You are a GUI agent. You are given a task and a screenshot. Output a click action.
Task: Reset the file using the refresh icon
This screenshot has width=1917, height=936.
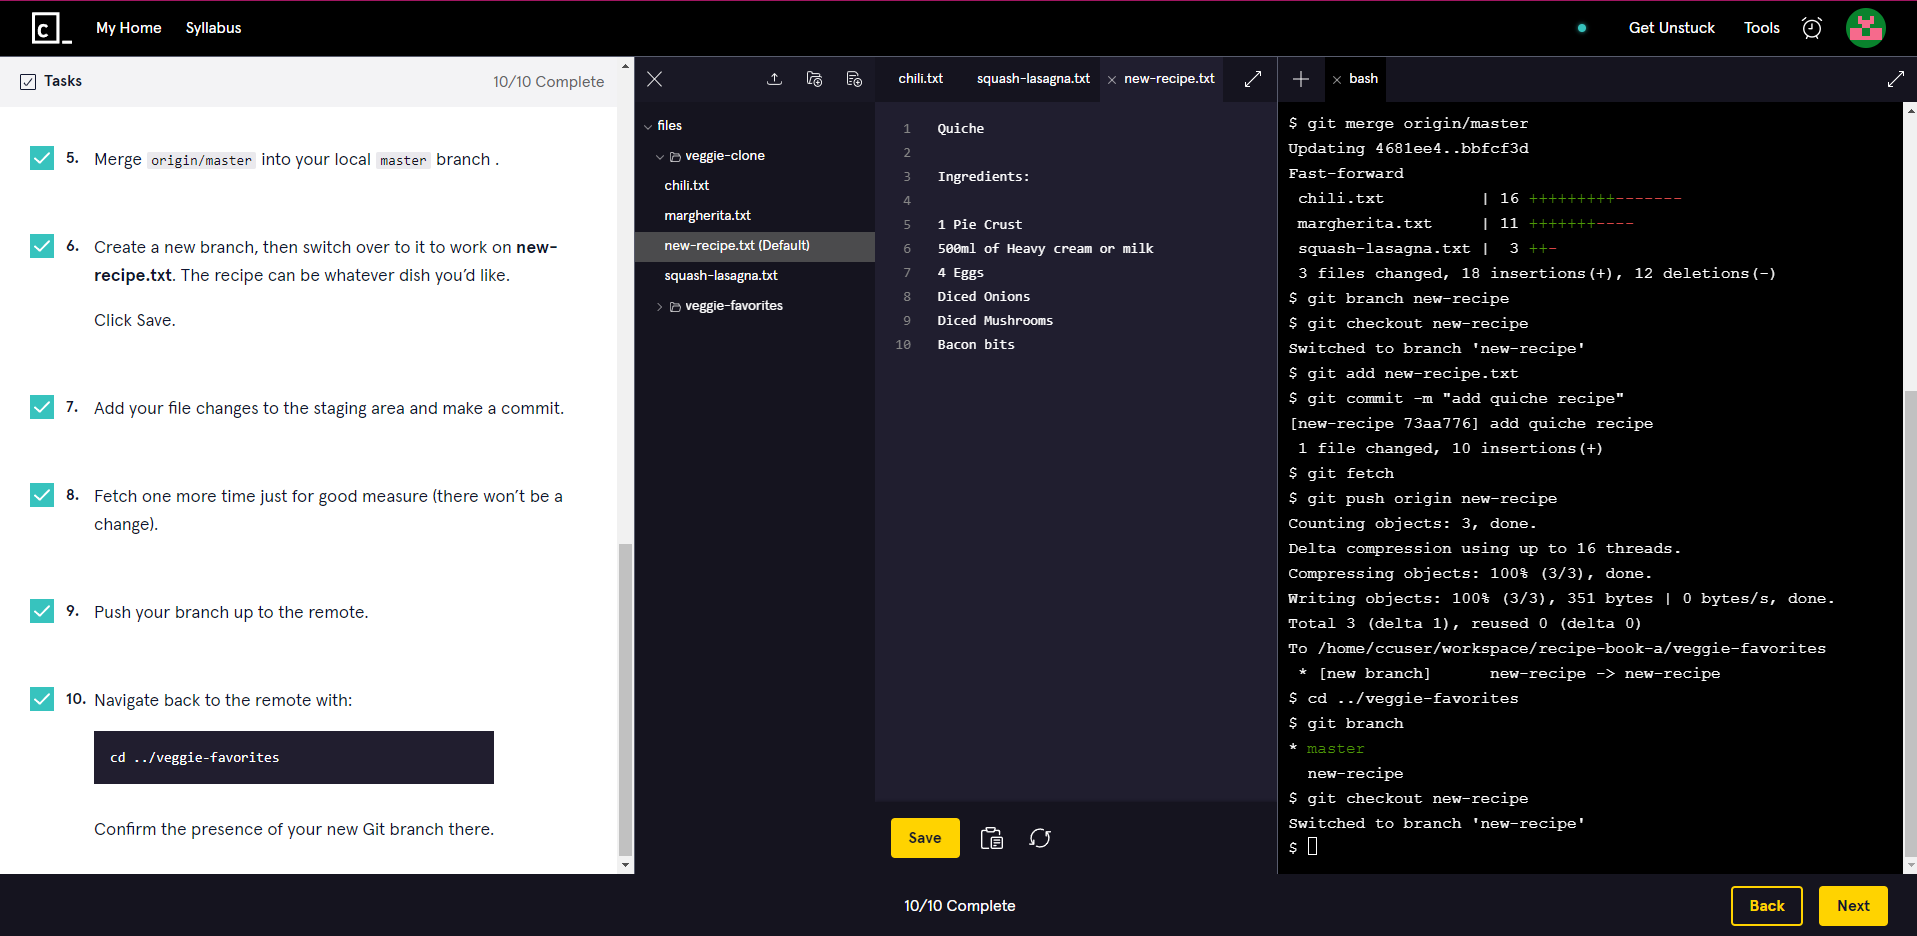(x=1040, y=838)
